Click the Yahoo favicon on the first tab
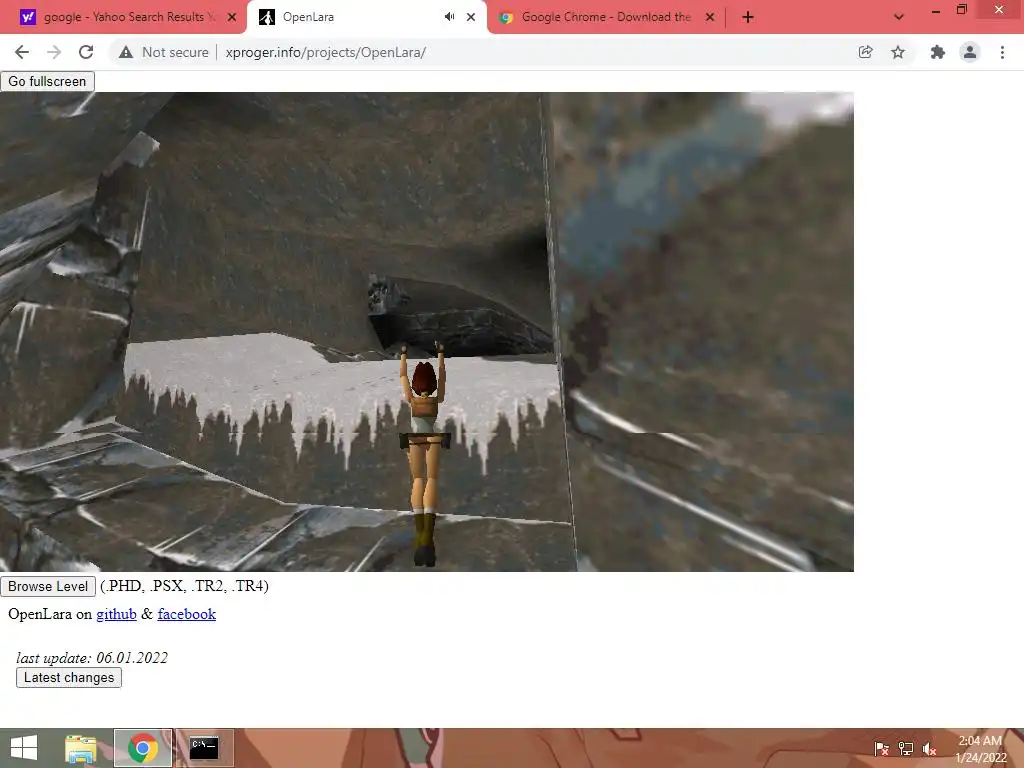 pyautogui.click(x=27, y=17)
